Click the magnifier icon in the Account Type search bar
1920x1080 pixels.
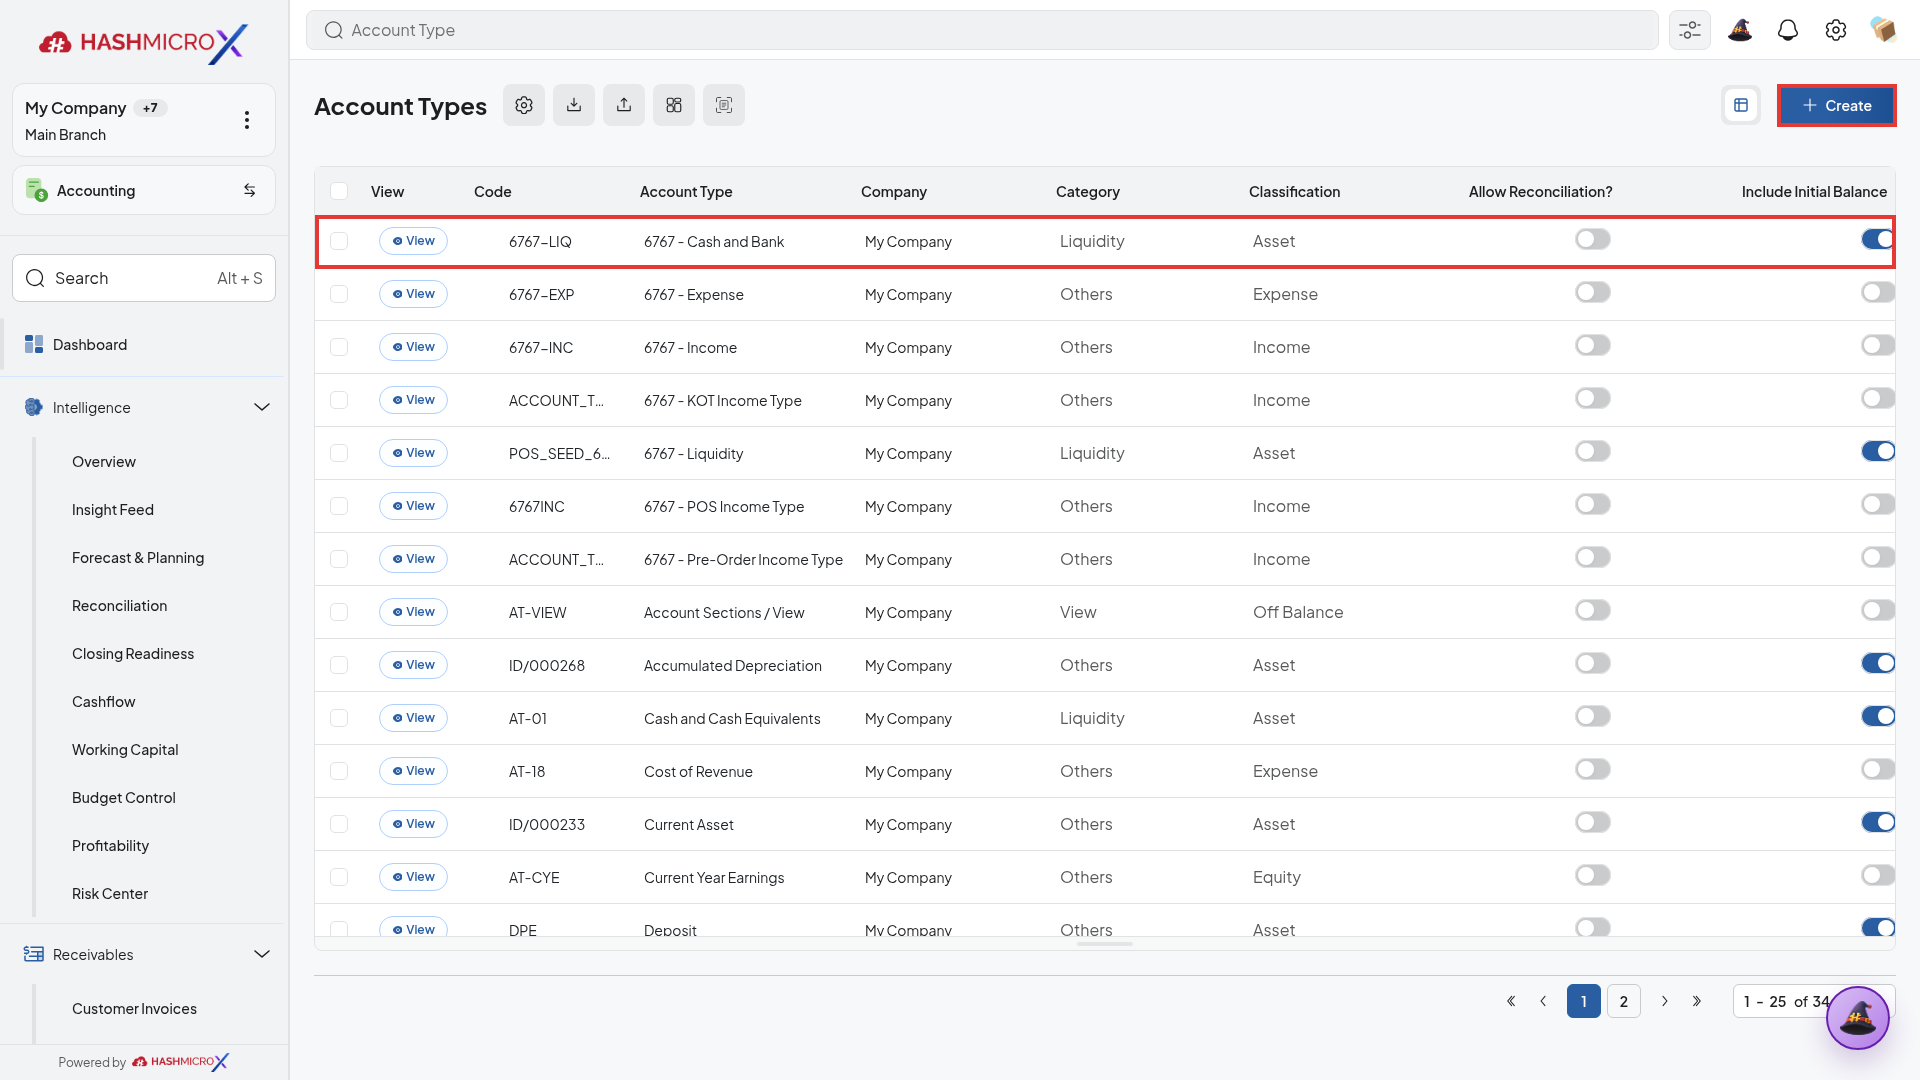coord(334,30)
